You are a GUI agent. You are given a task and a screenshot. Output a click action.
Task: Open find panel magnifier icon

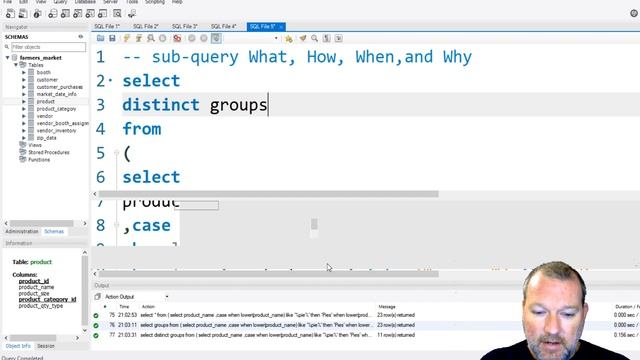coord(315,38)
